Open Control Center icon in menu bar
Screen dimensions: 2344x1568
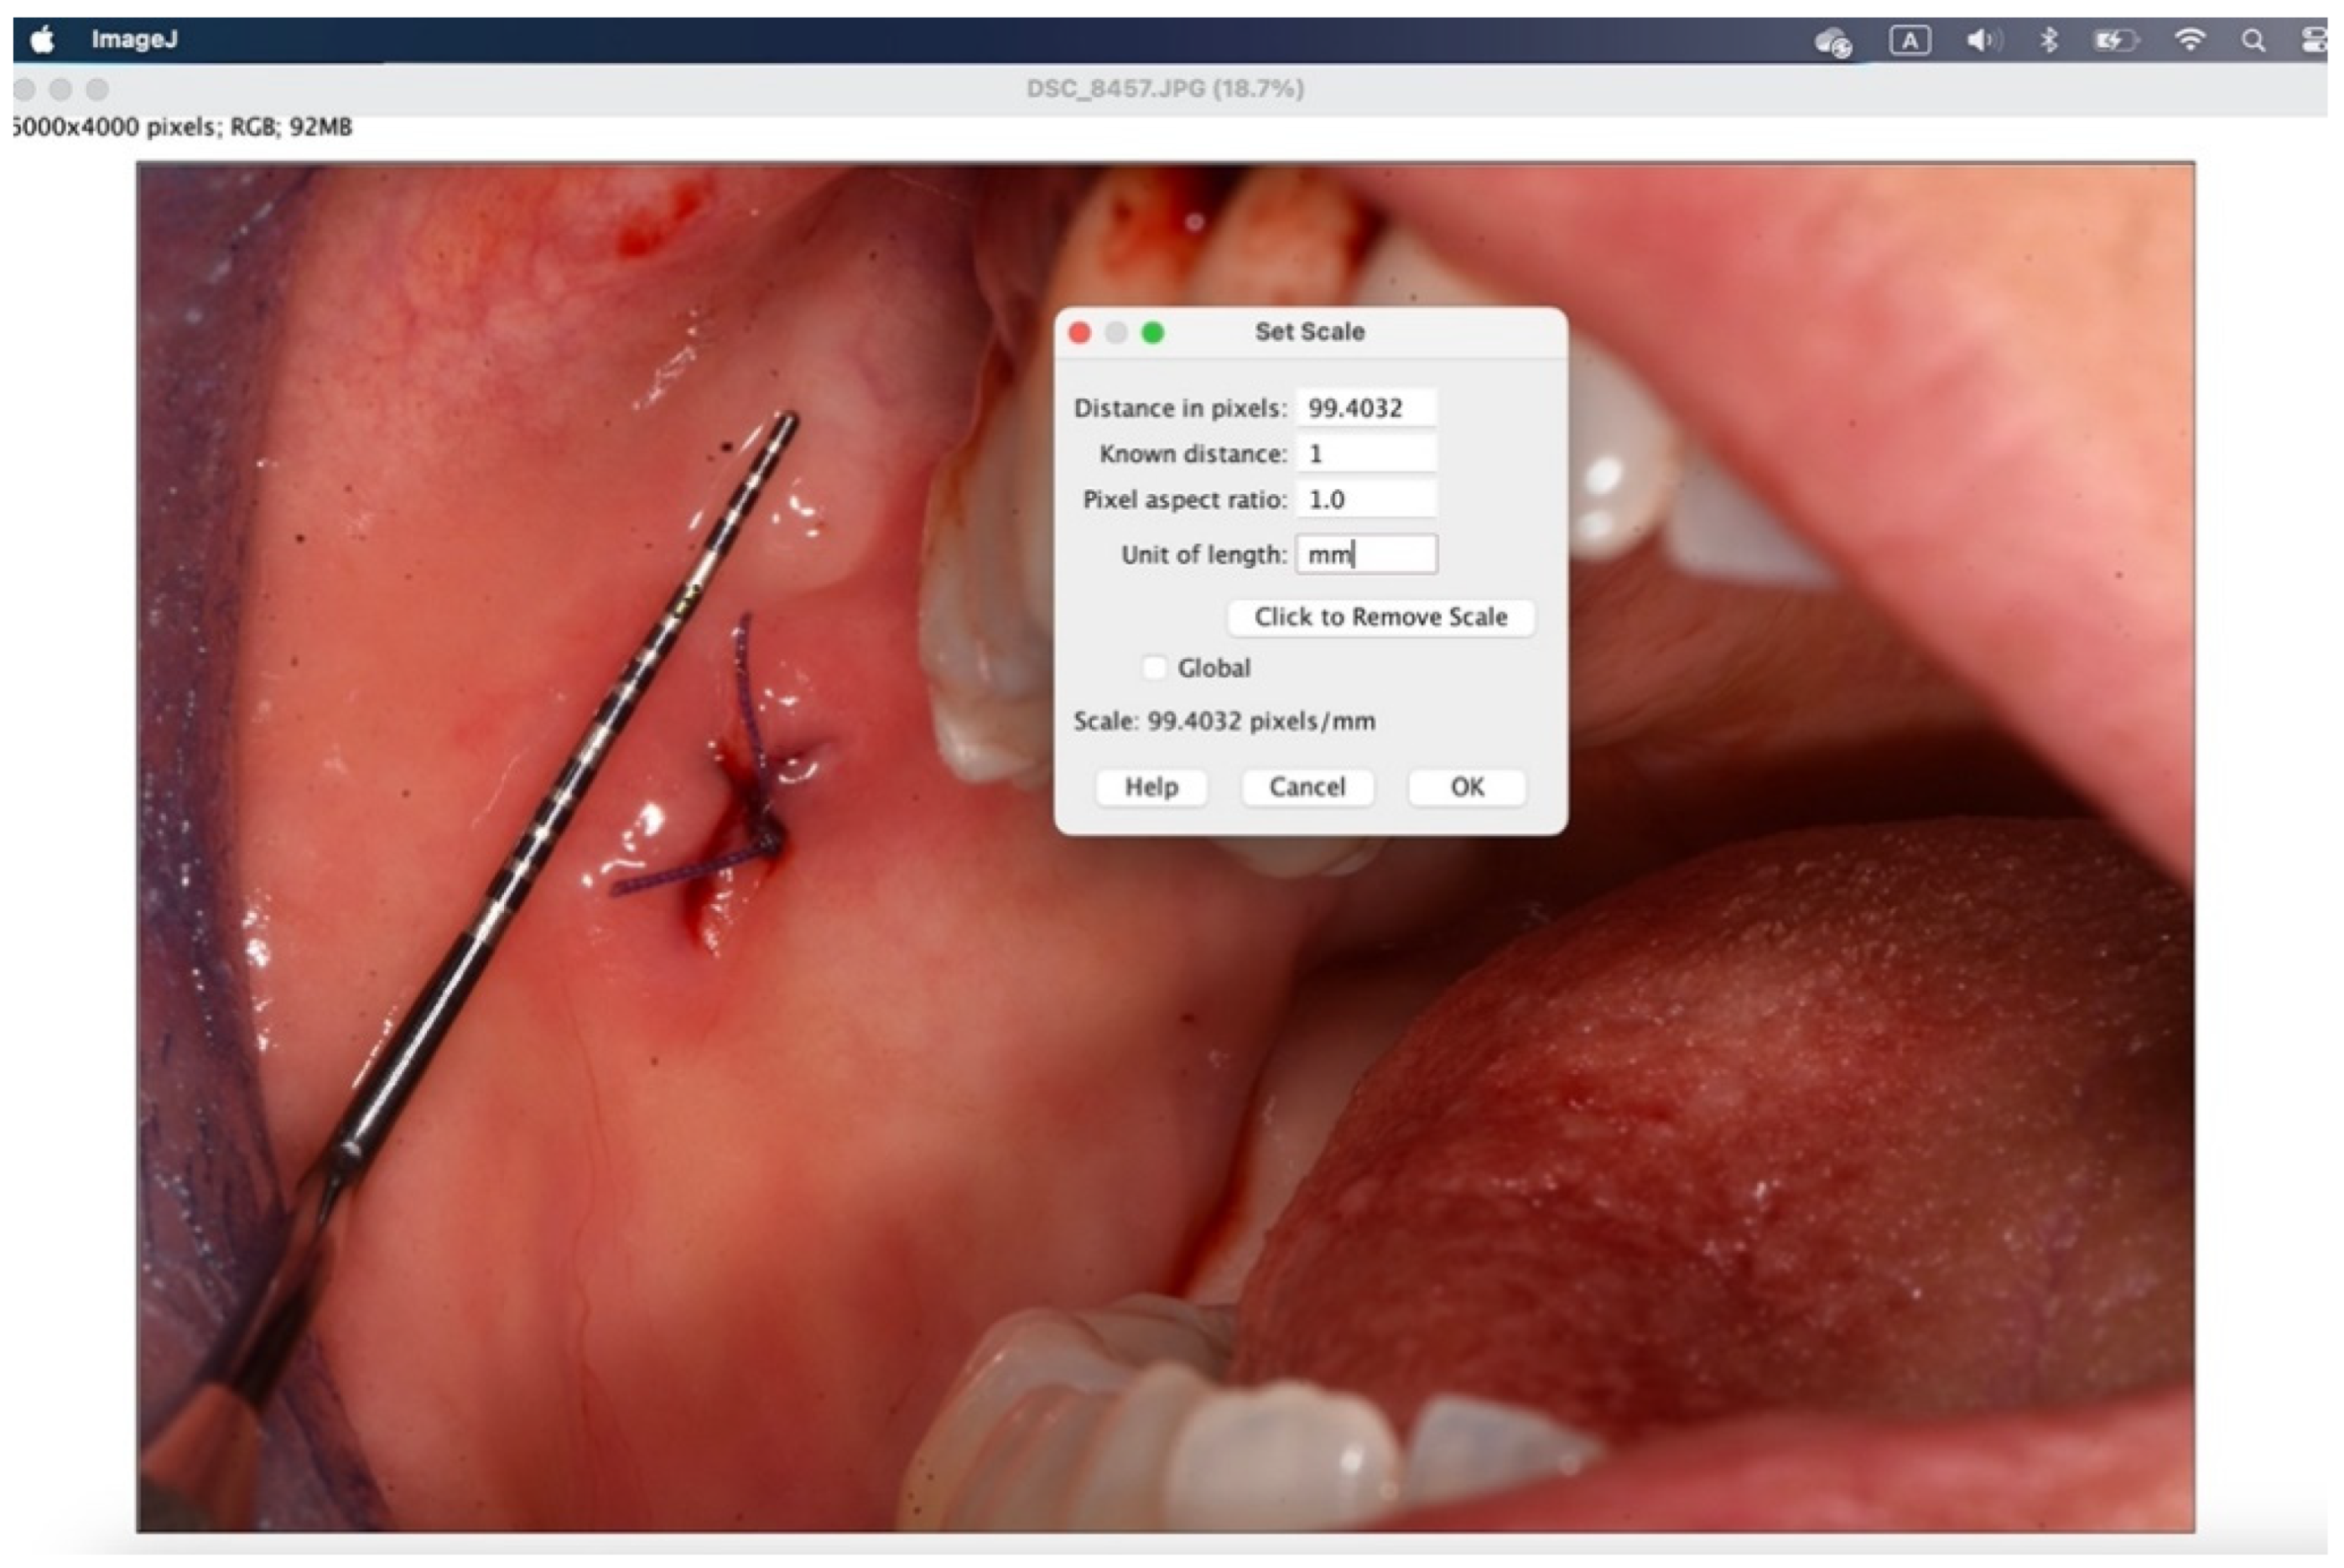click(x=2314, y=41)
